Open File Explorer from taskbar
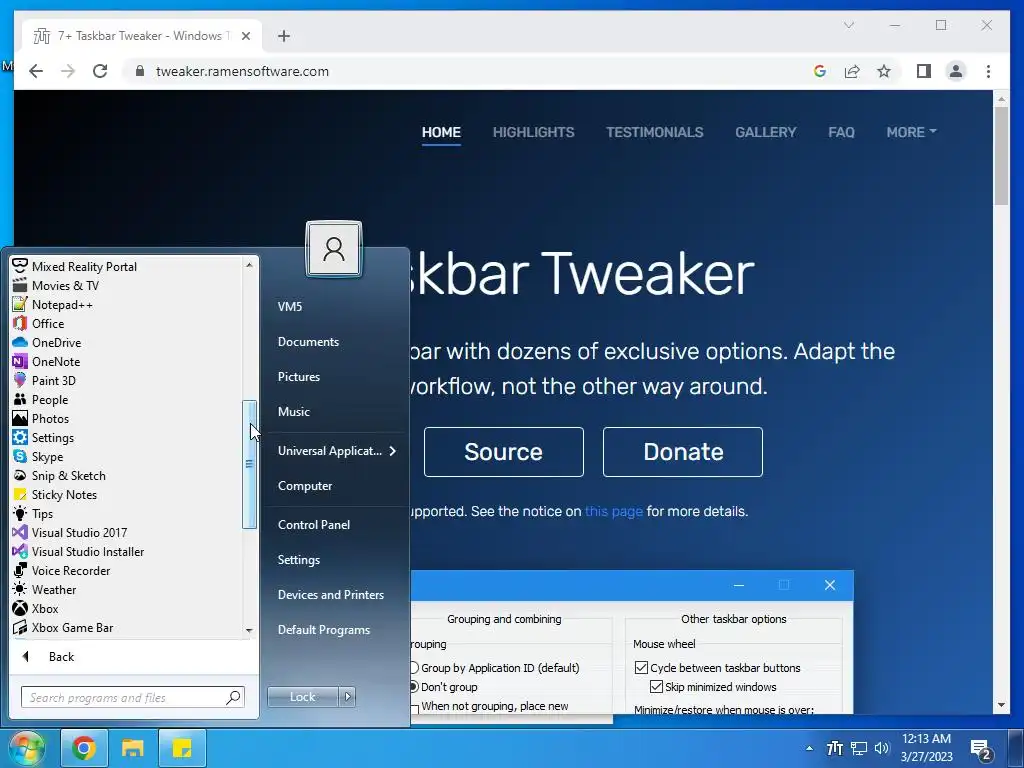This screenshot has width=1024, height=768. [133, 748]
